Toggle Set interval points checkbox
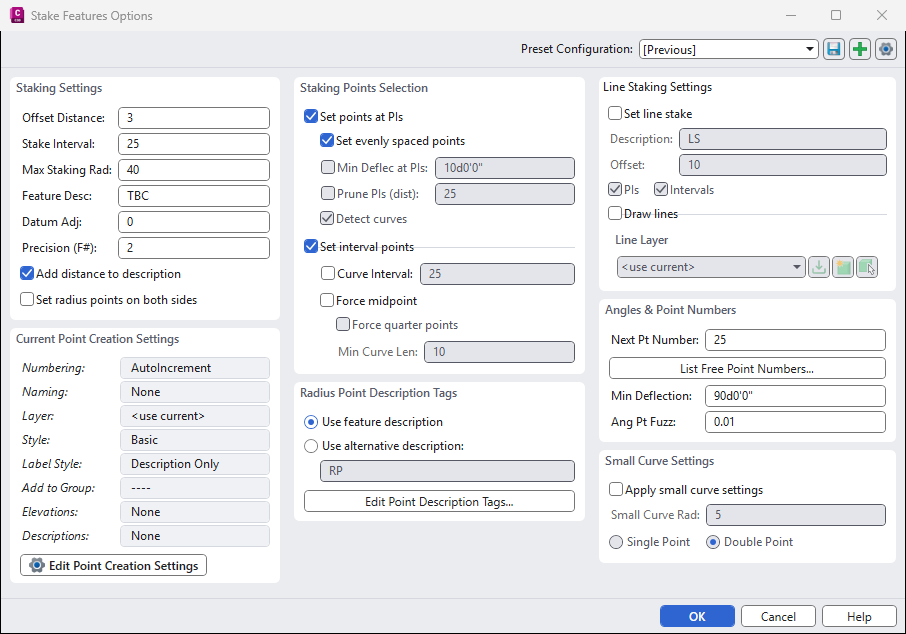 311,246
